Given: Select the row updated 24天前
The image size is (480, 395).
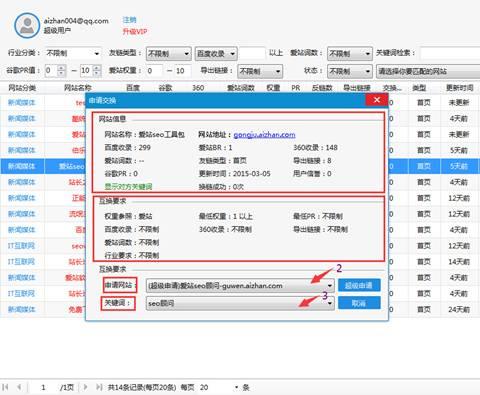Looking at the screenshot, I should click(240, 309).
